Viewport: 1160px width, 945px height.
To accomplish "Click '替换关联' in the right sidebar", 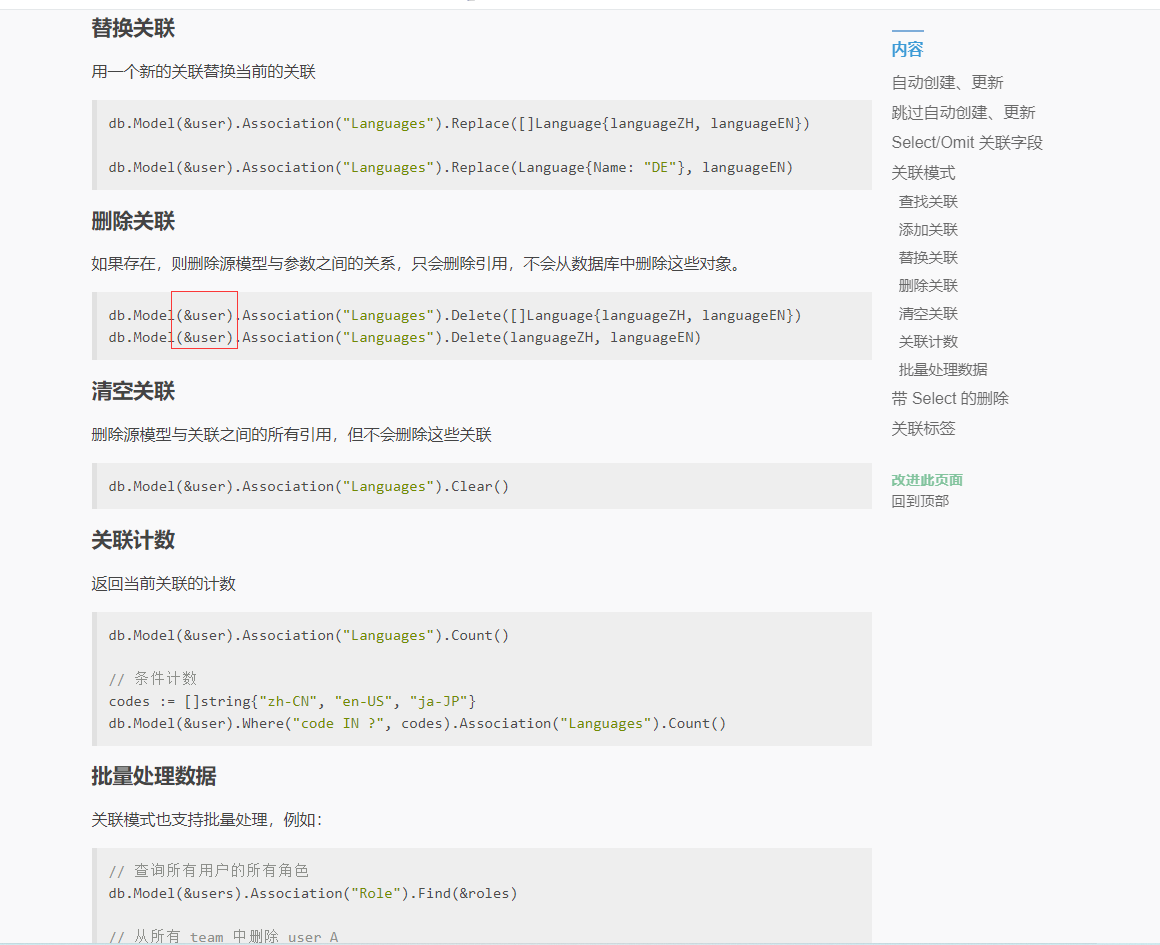I will pyautogui.click(x=928, y=258).
